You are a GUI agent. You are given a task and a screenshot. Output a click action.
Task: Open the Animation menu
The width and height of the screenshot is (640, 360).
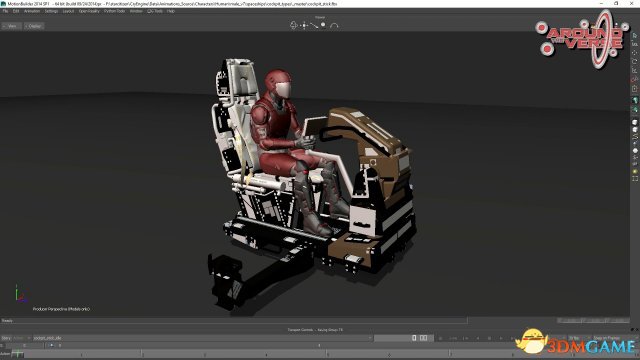coord(32,11)
